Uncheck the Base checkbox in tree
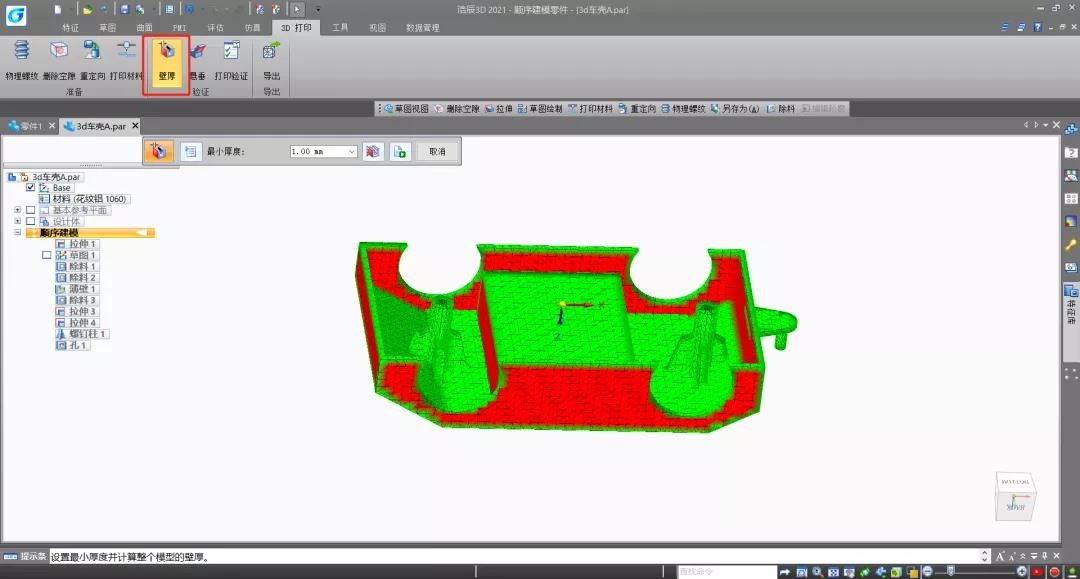Image resolution: width=1080 pixels, height=579 pixels. click(x=30, y=187)
